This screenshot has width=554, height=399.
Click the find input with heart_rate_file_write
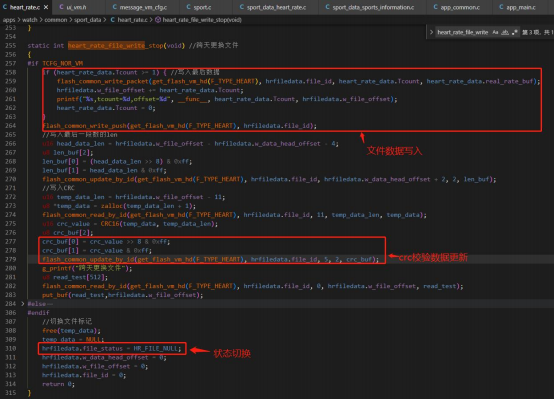click(462, 32)
